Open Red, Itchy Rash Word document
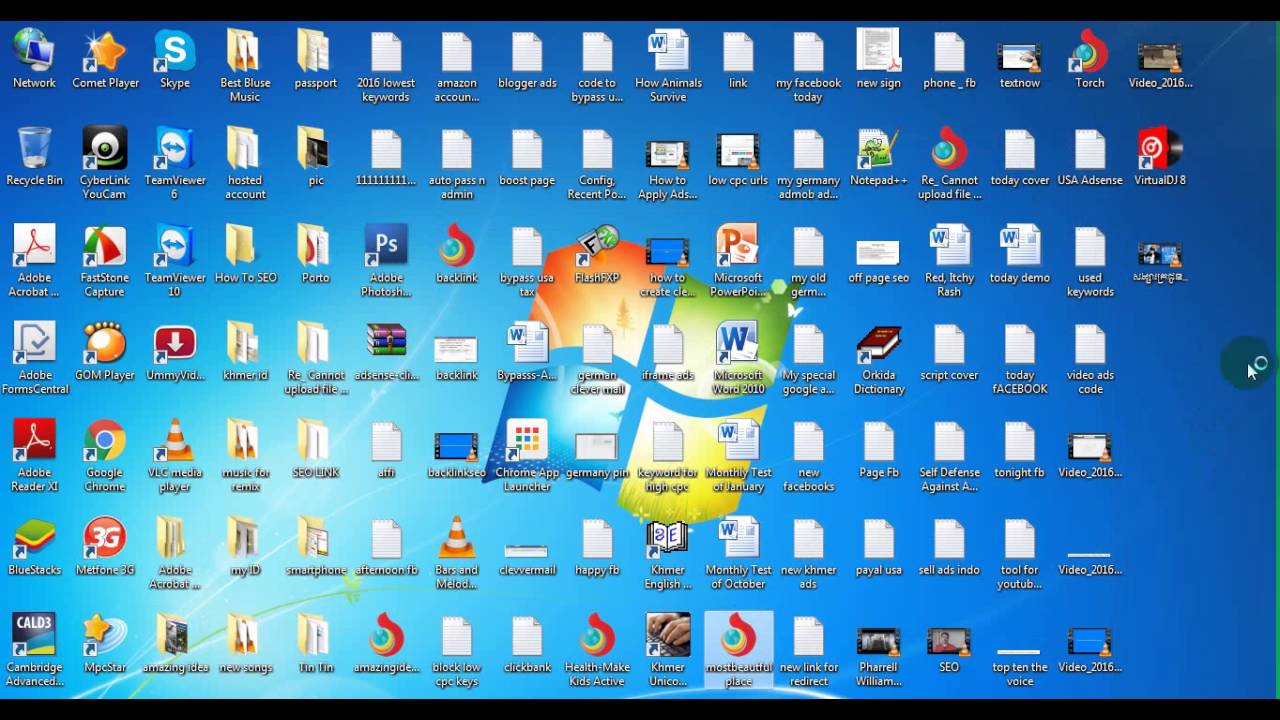1280x720 pixels. pos(949,262)
